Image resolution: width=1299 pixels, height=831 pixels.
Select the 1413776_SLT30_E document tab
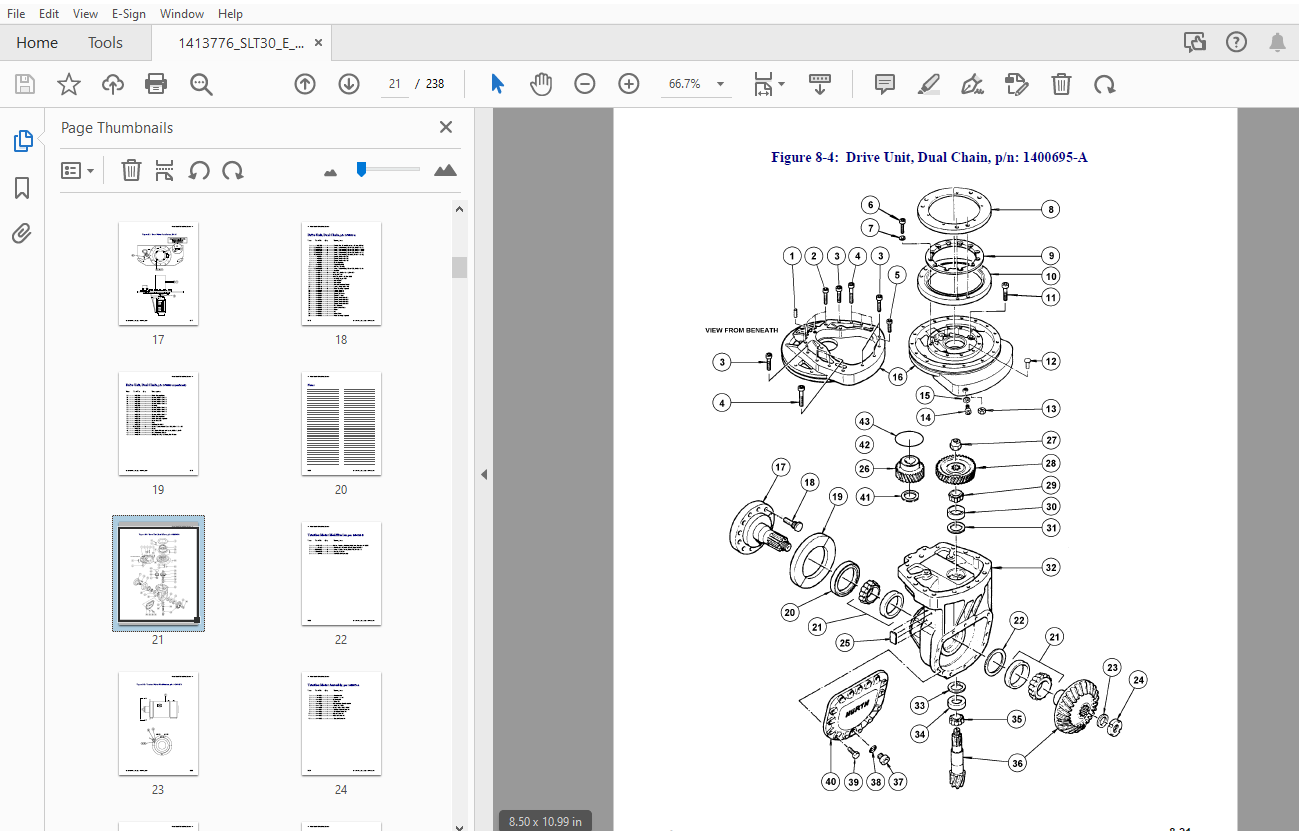240,43
